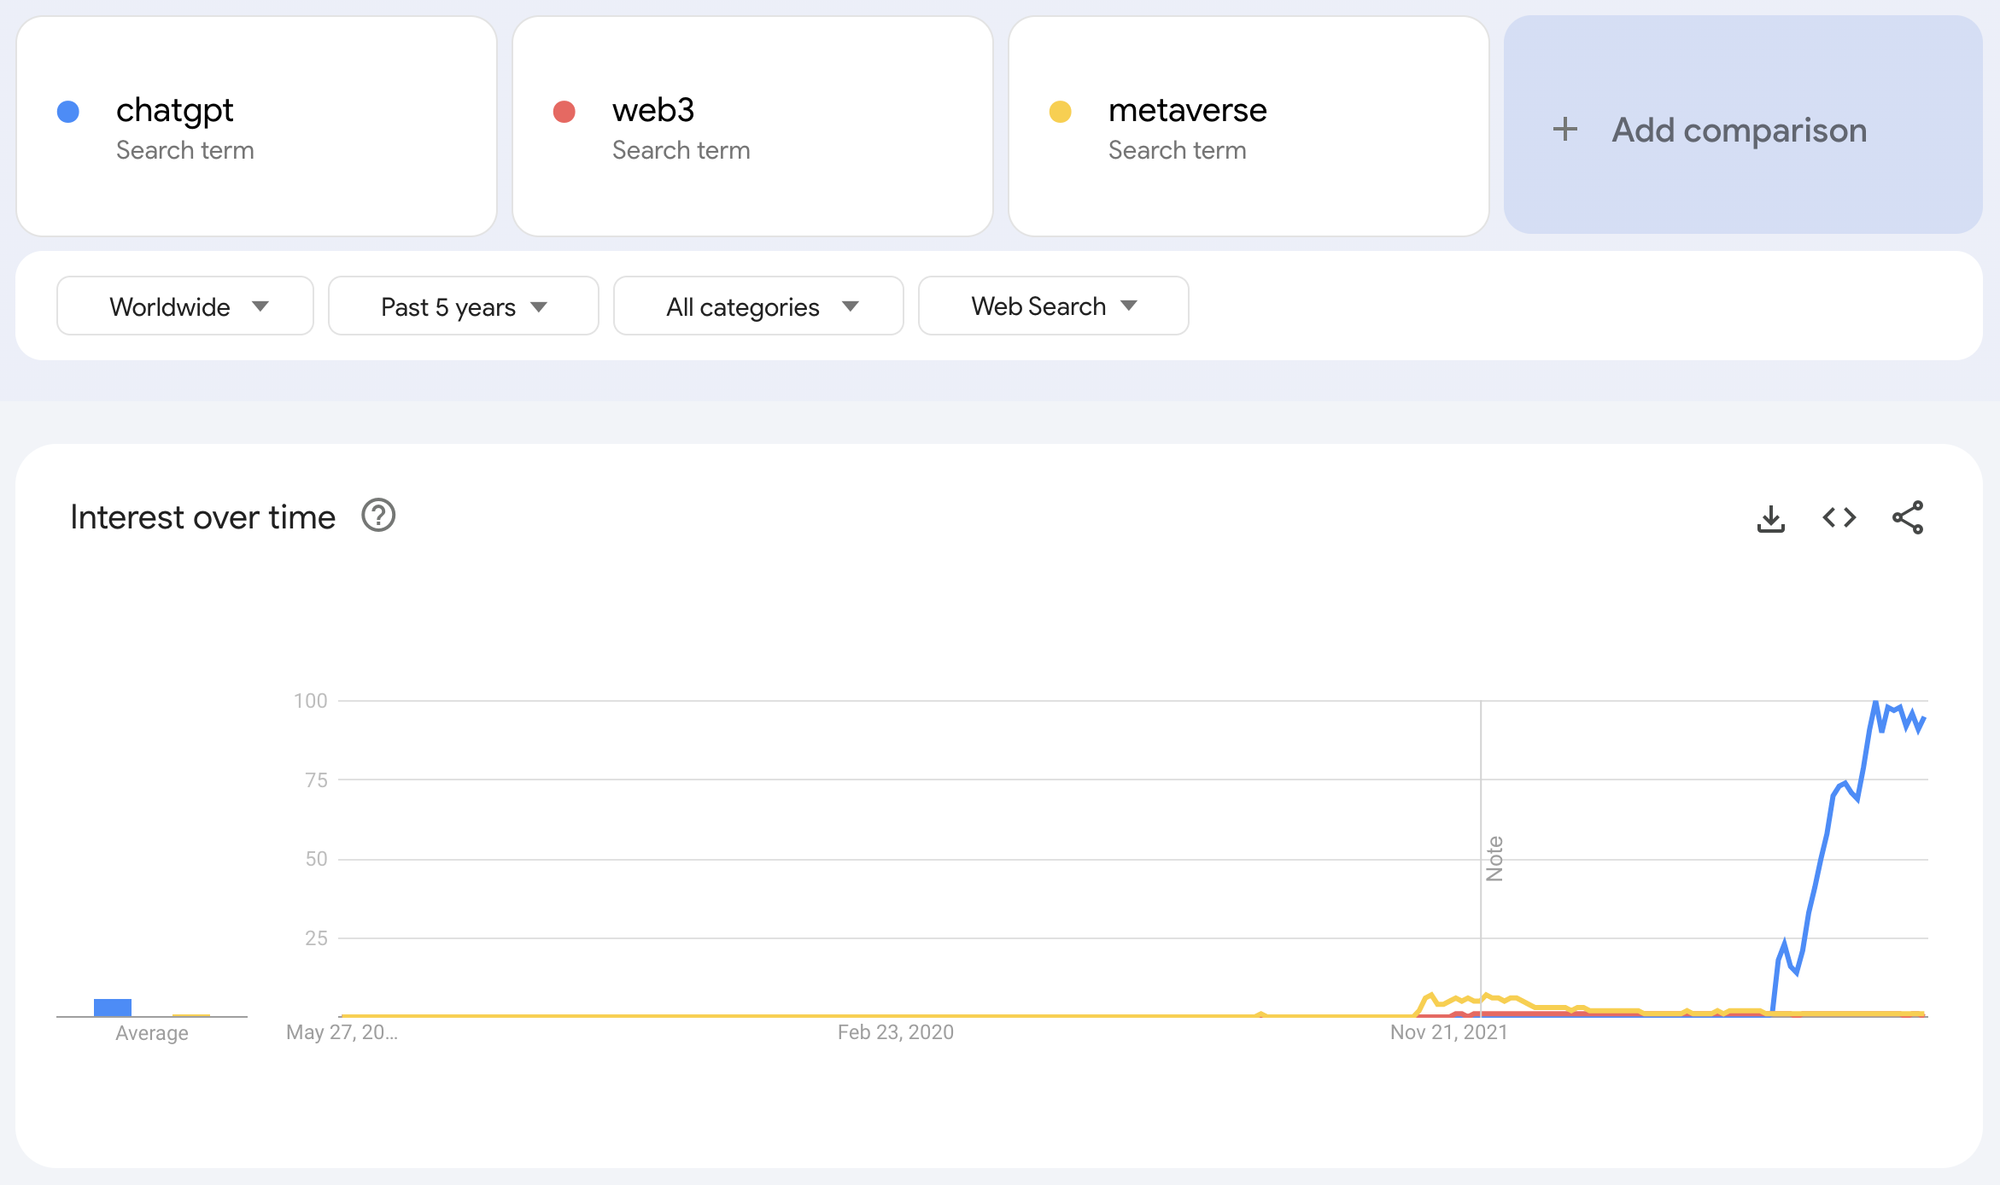Open the Web Search type dropdown
This screenshot has height=1185, width=2000.
[x=1053, y=306]
